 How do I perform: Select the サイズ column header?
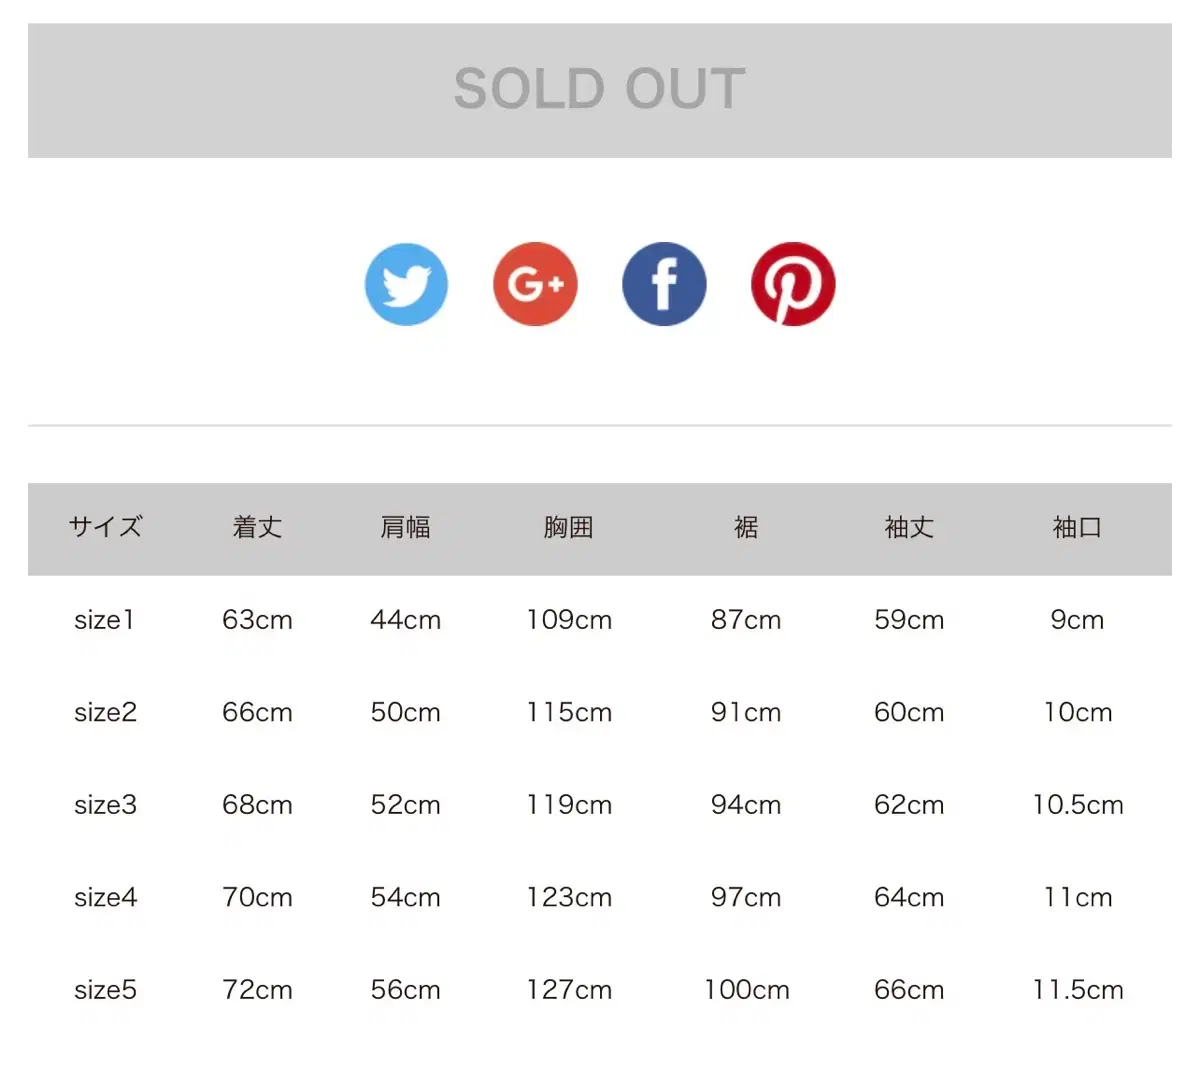(x=105, y=527)
